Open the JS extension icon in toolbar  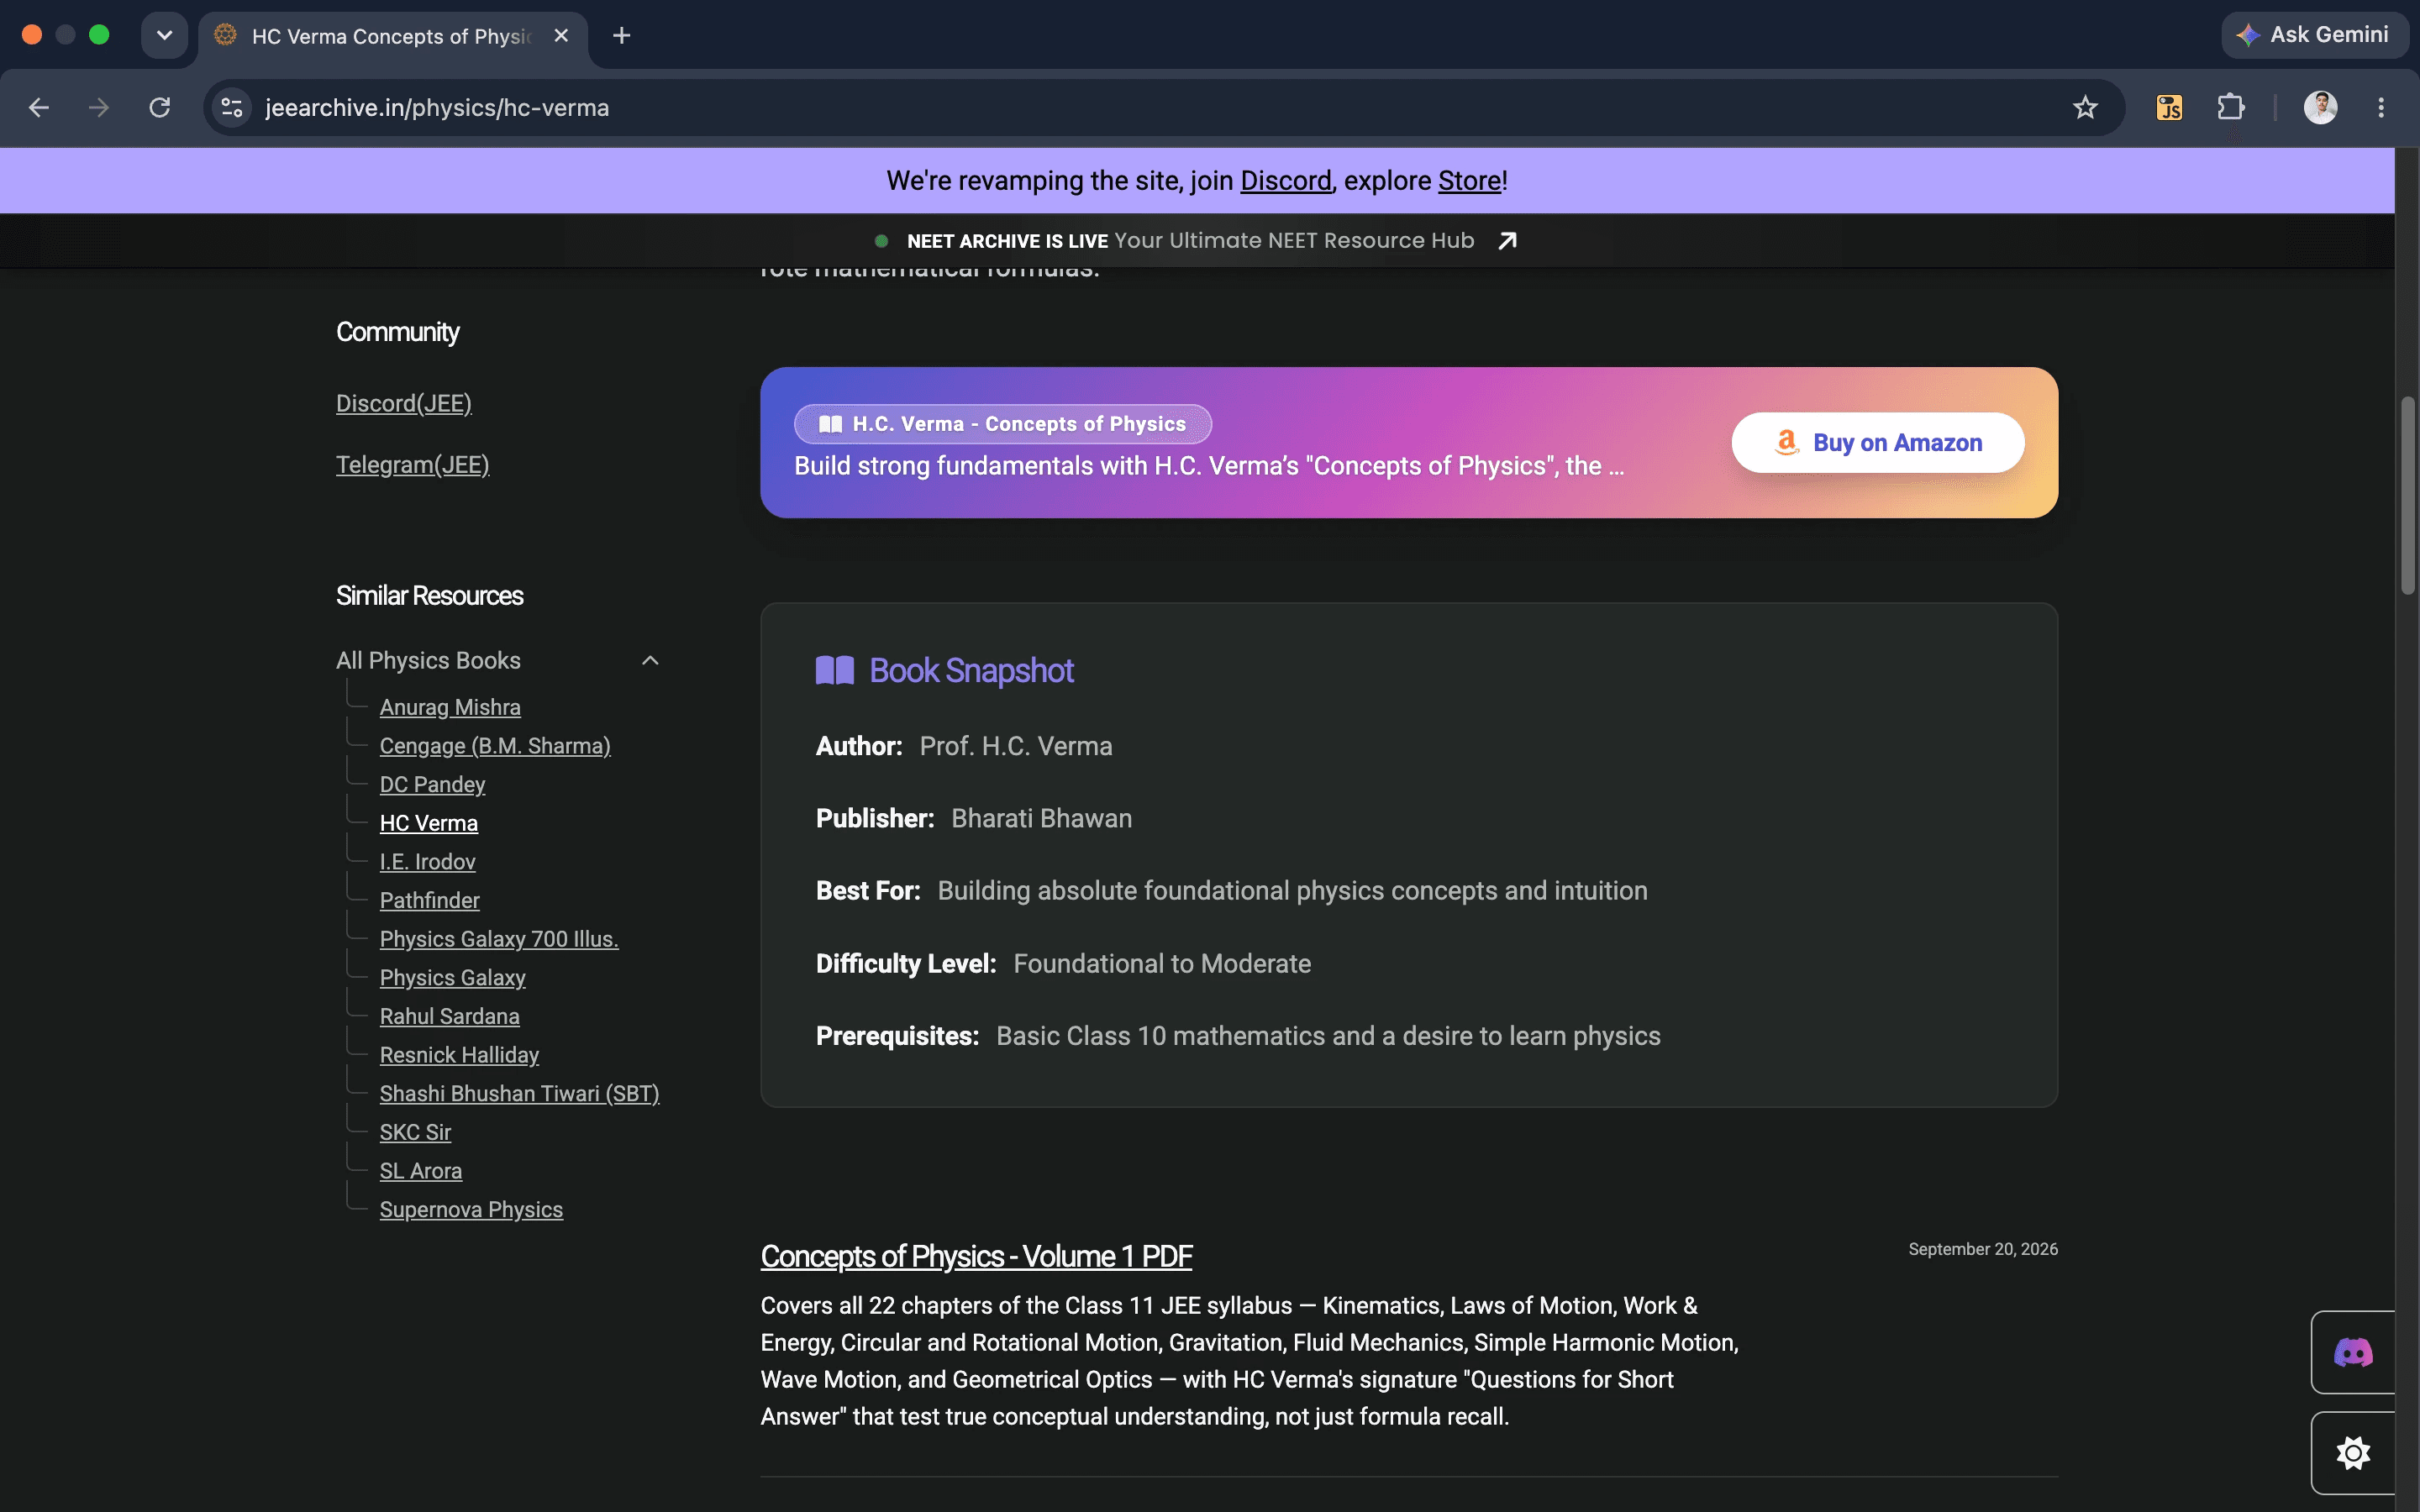point(2169,107)
